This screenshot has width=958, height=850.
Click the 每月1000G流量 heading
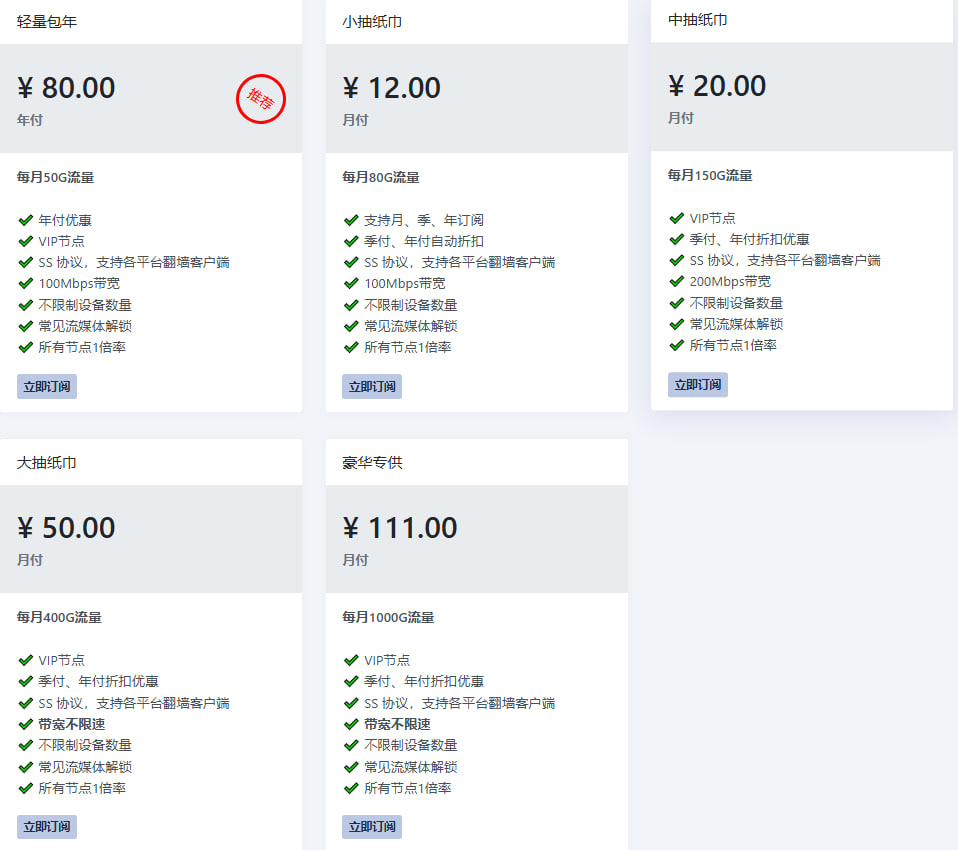(388, 617)
